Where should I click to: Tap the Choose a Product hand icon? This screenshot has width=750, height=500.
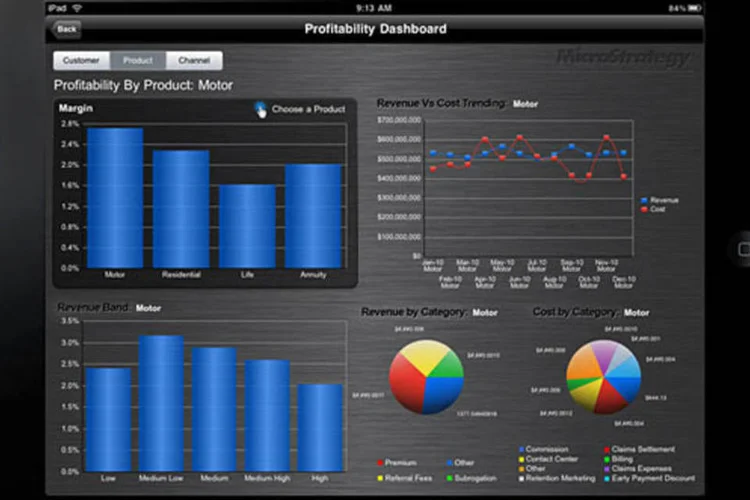[x=261, y=110]
